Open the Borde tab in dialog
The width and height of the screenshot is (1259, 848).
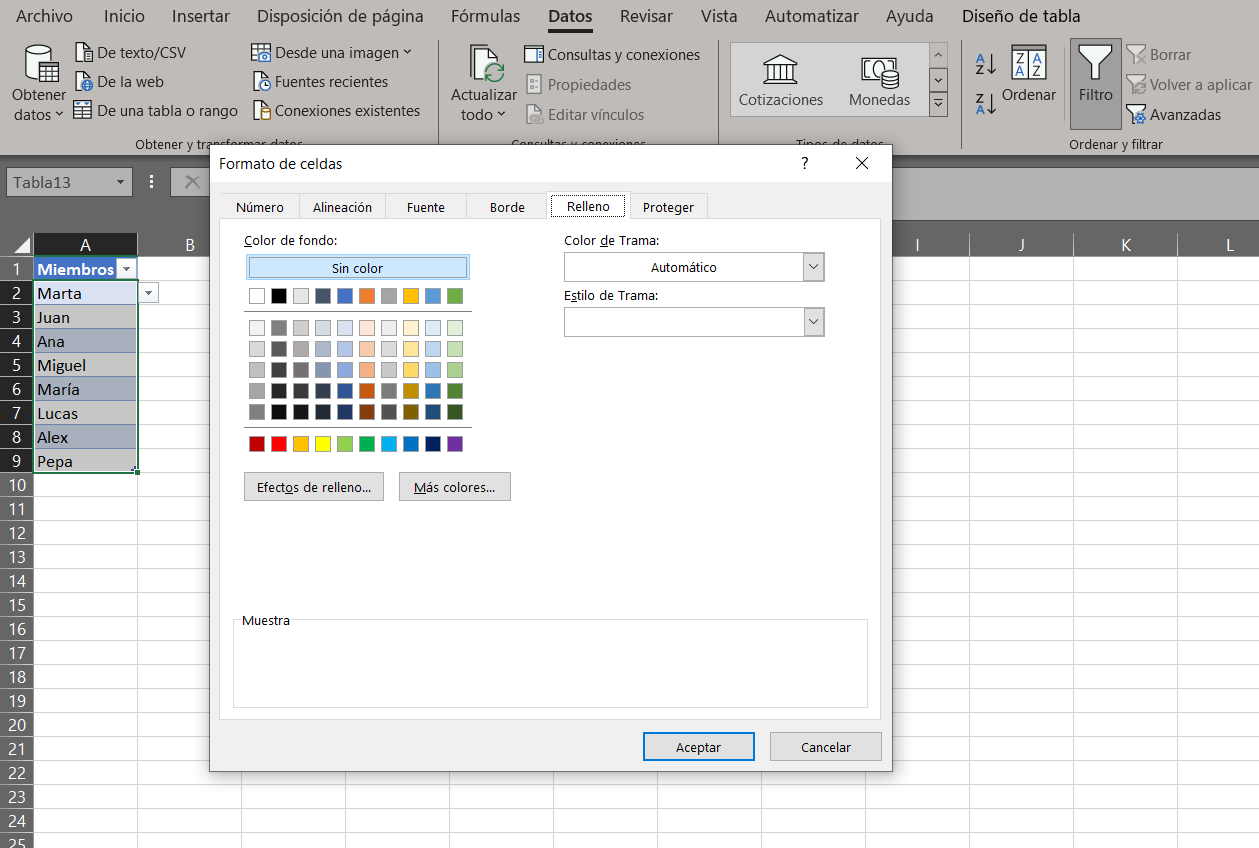click(x=507, y=207)
